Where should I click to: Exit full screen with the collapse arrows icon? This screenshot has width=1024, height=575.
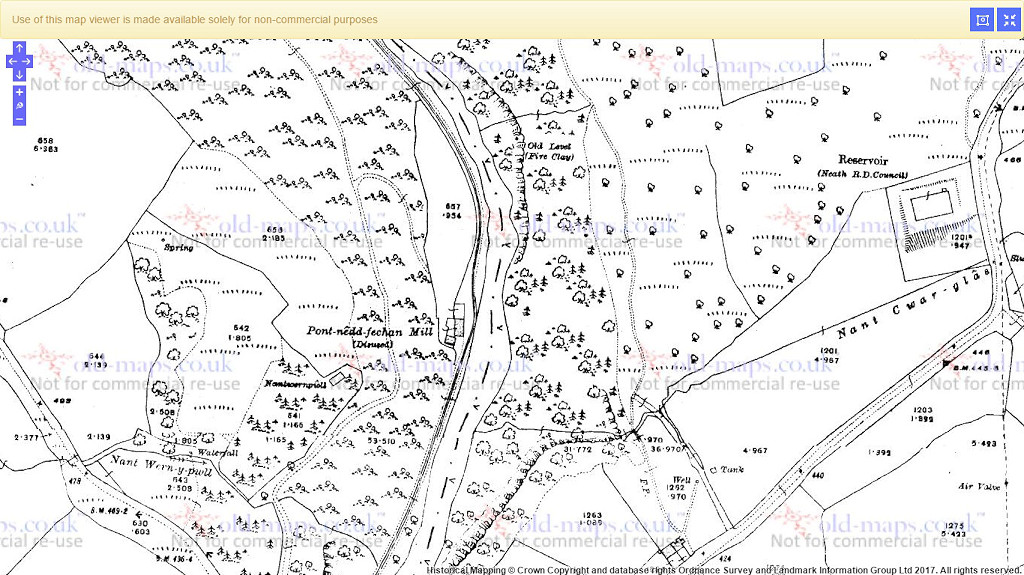click(x=1010, y=20)
